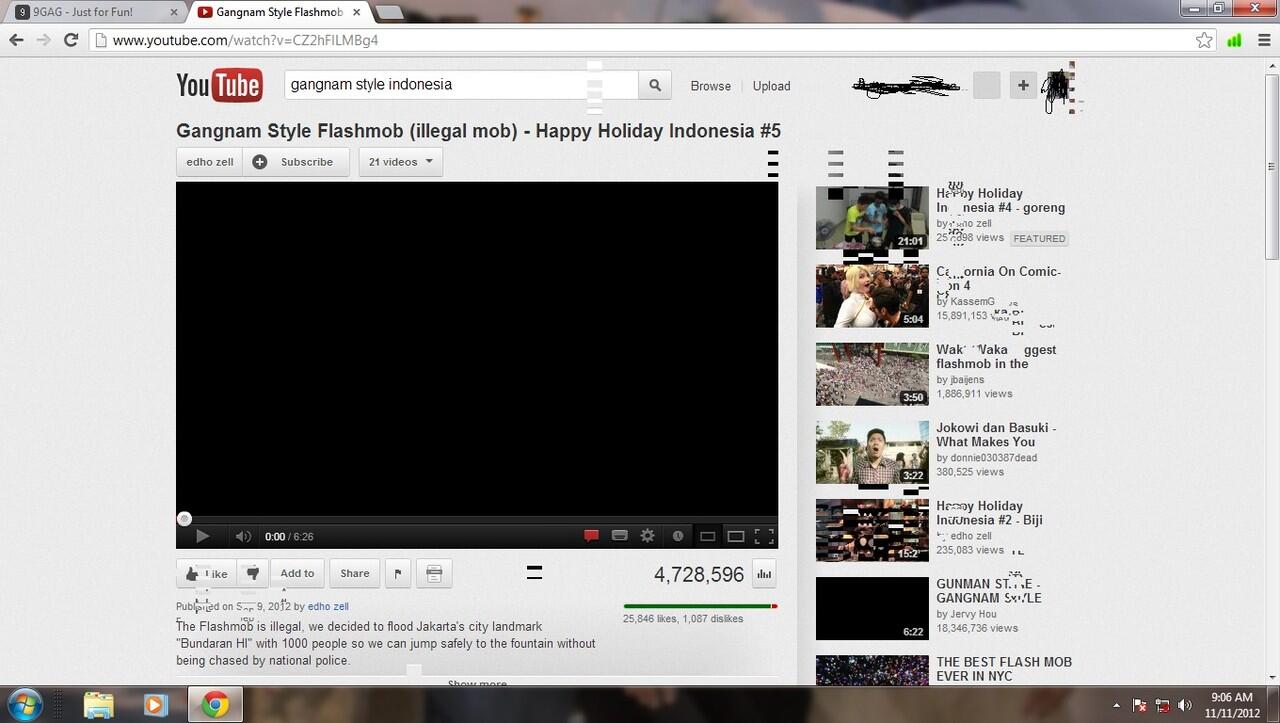Viewport: 1280px width, 723px height.
Task: Like the video with thumbs up
Action: (207, 574)
